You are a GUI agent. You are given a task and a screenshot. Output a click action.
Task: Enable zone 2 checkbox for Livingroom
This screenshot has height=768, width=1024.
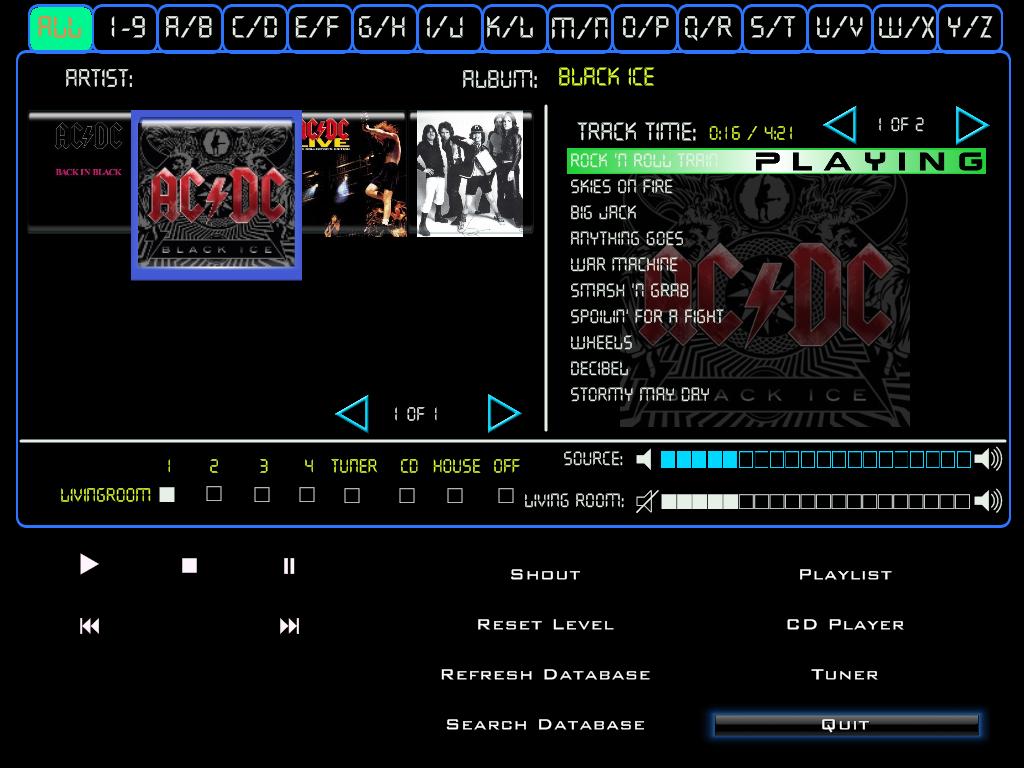[214, 494]
